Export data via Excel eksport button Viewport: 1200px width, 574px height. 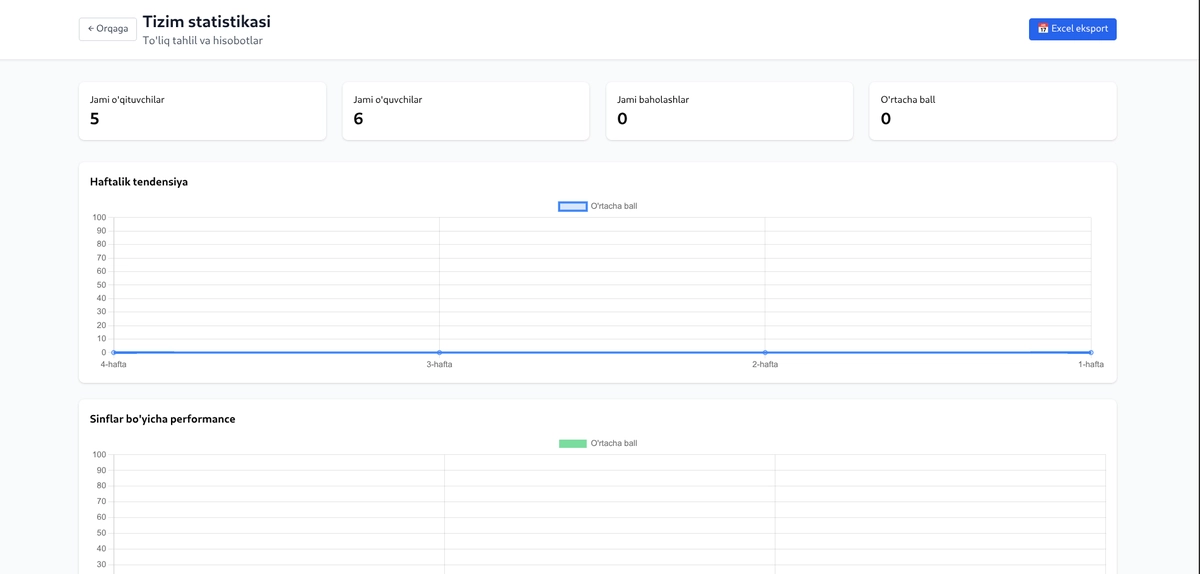pyautogui.click(x=1072, y=29)
